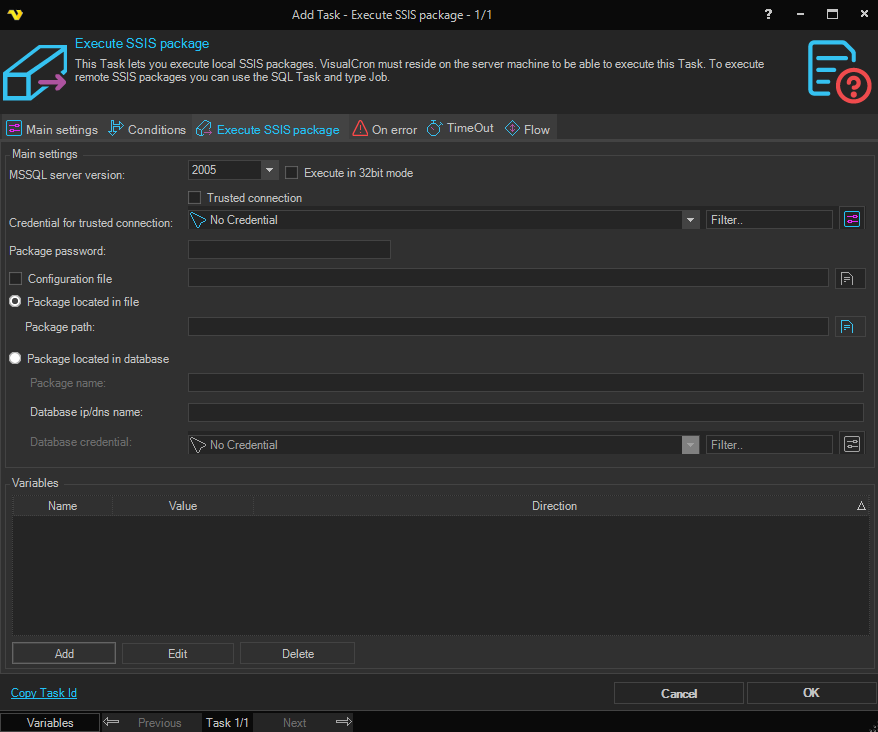Expand MSSQL server version dropdown
This screenshot has width=878, height=732.
pyautogui.click(x=269, y=171)
